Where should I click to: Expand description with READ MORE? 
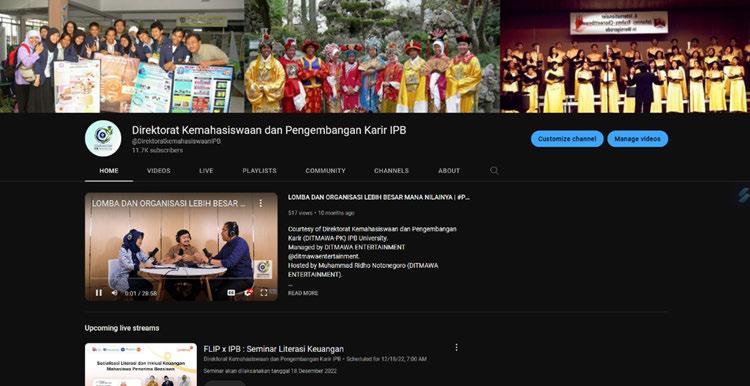point(303,293)
